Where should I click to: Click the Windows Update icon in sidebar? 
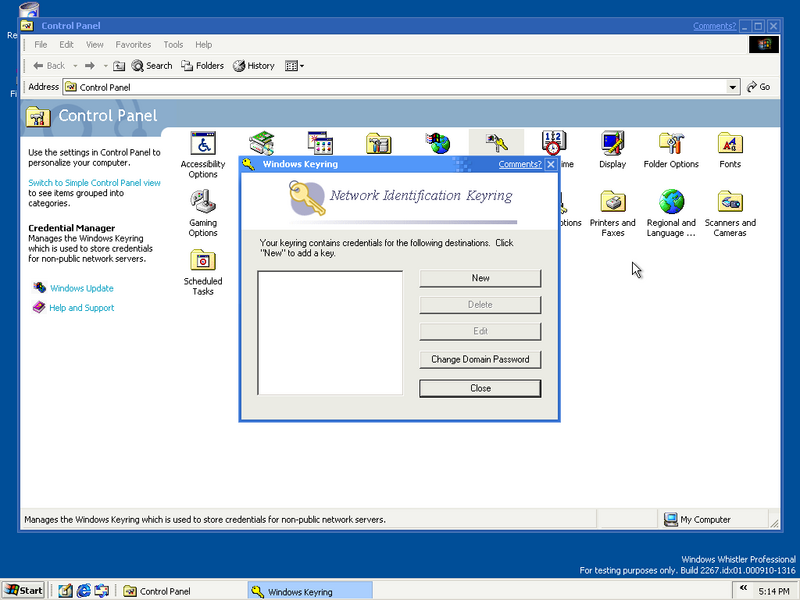point(39,287)
